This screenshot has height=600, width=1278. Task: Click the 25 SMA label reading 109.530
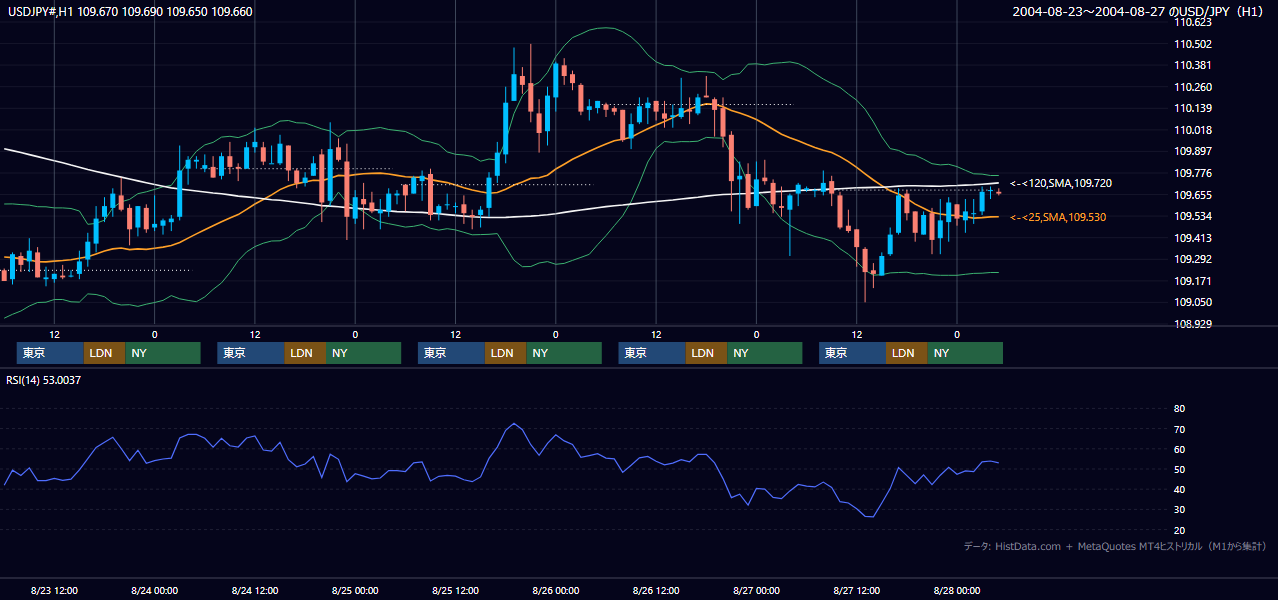(x=1057, y=217)
